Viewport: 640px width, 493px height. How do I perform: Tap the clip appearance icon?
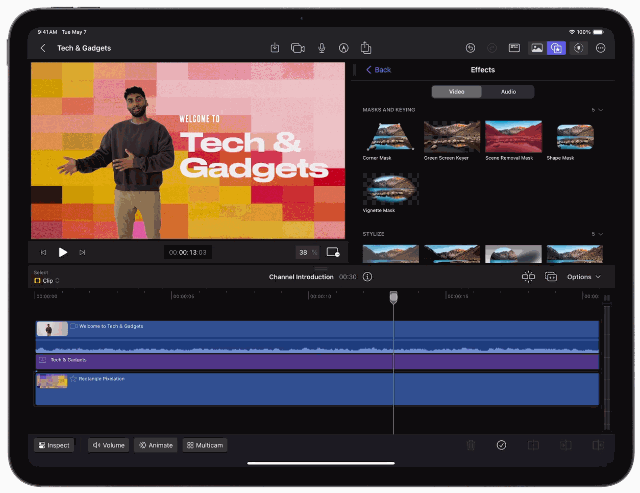click(551, 277)
